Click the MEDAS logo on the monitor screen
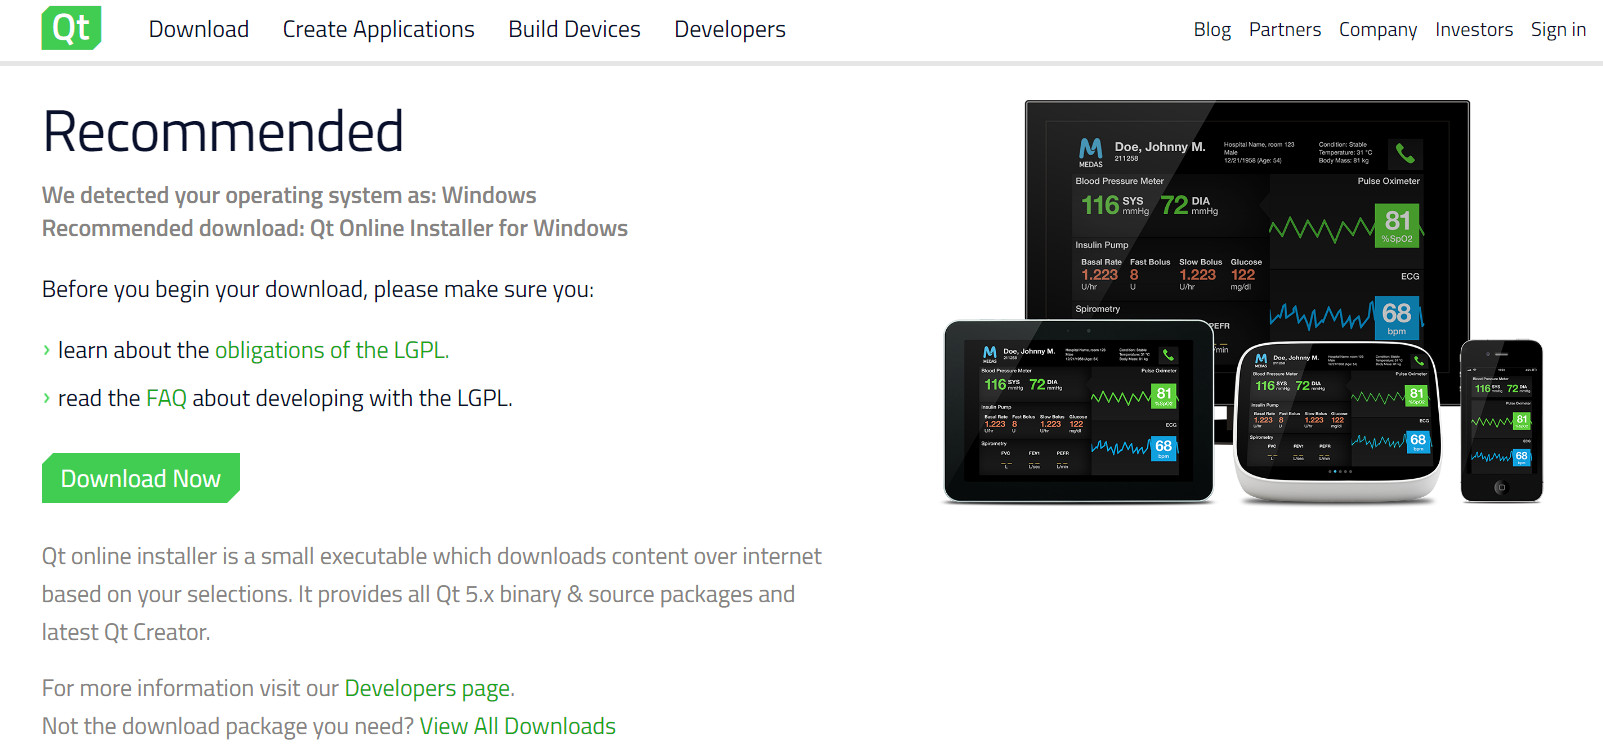 (1091, 152)
